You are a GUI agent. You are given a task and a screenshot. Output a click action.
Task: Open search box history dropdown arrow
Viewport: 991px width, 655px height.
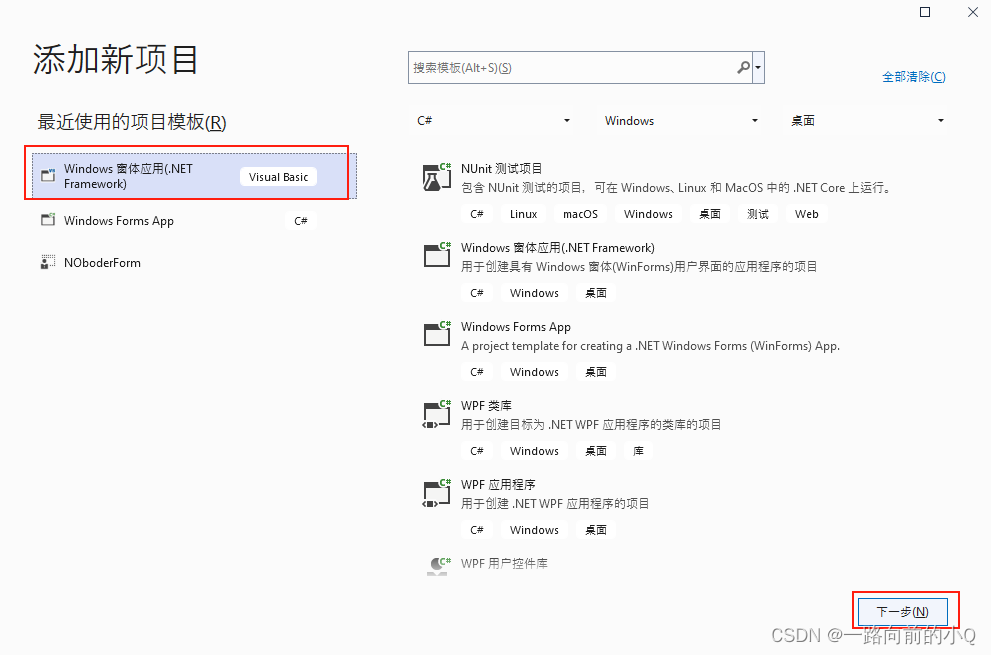758,67
